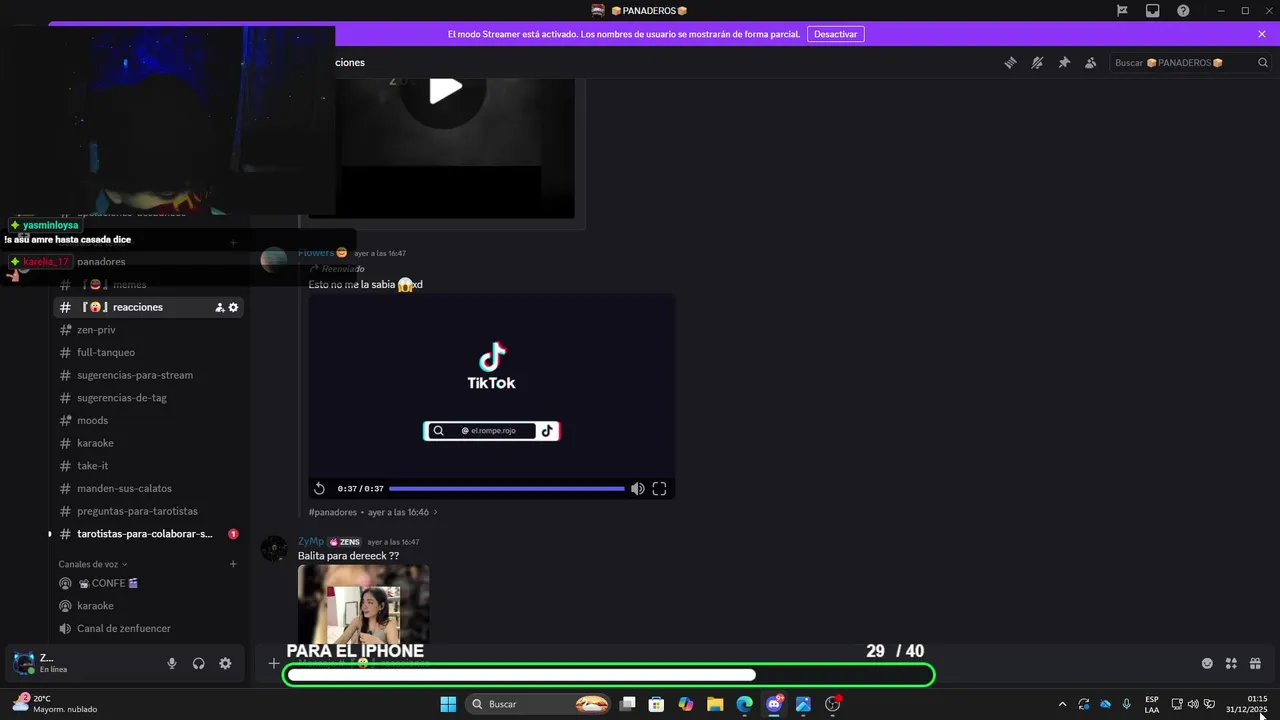
Task: Dismiss the Streamer mode purple banner
Action: coord(1262,34)
